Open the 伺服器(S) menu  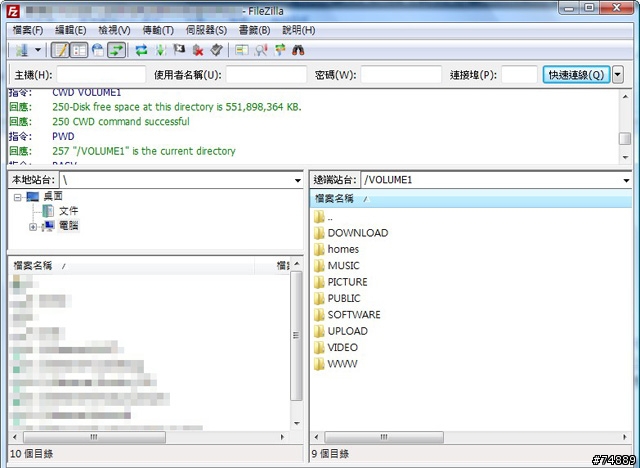(x=206, y=30)
